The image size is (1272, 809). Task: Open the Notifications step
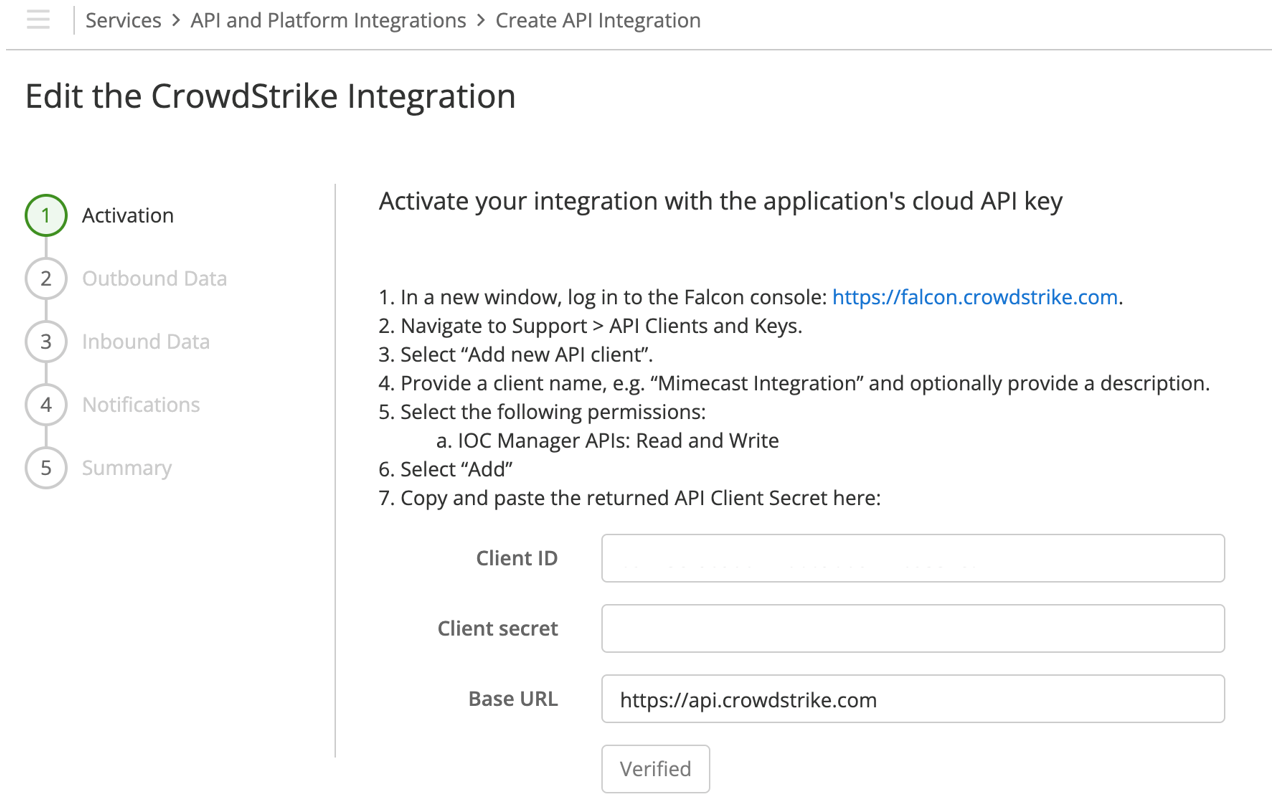[140, 404]
